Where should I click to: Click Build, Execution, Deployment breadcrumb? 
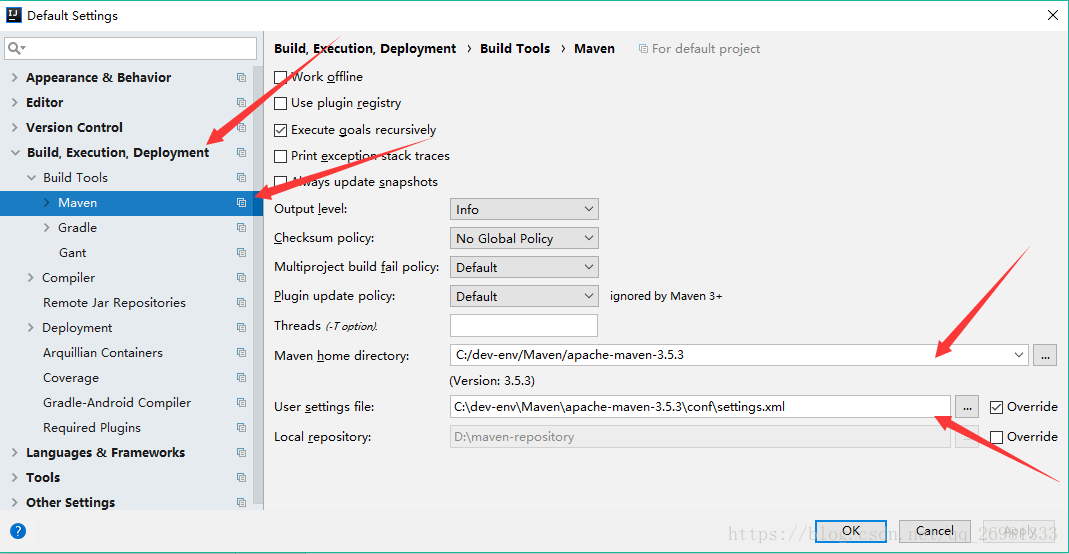(365, 48)
